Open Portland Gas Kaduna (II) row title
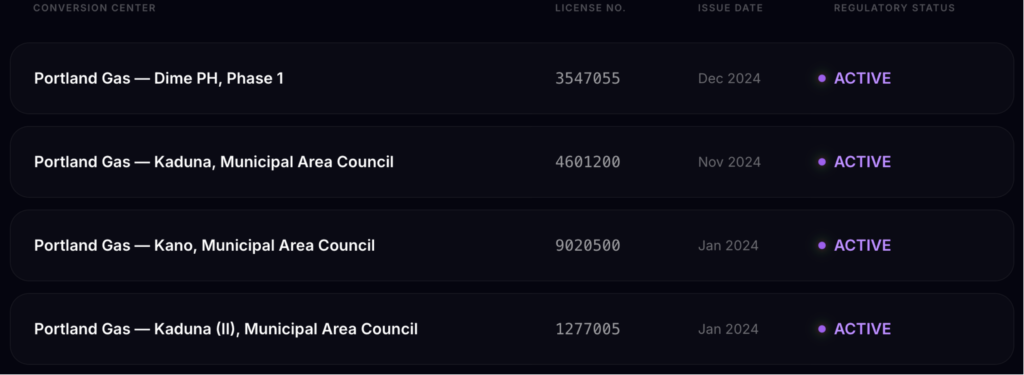1024x375 pixels. point(226,329)
